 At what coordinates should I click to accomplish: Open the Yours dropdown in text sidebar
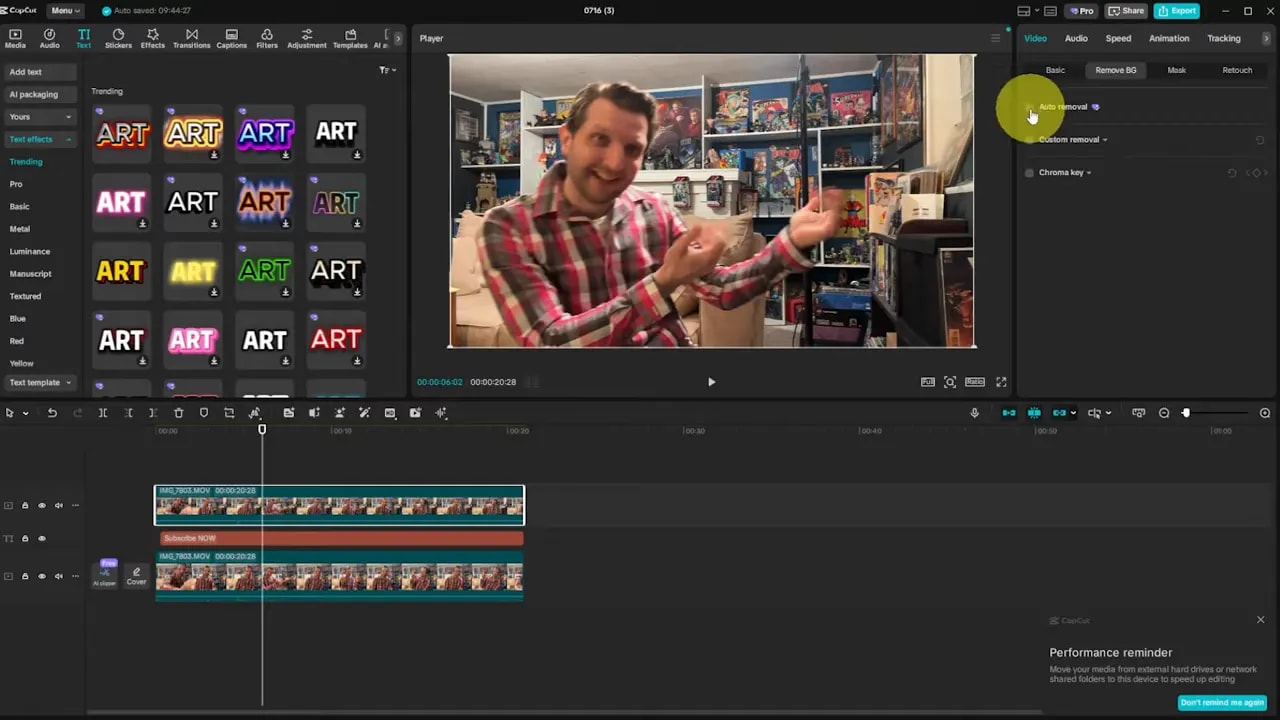click(40, 117)
